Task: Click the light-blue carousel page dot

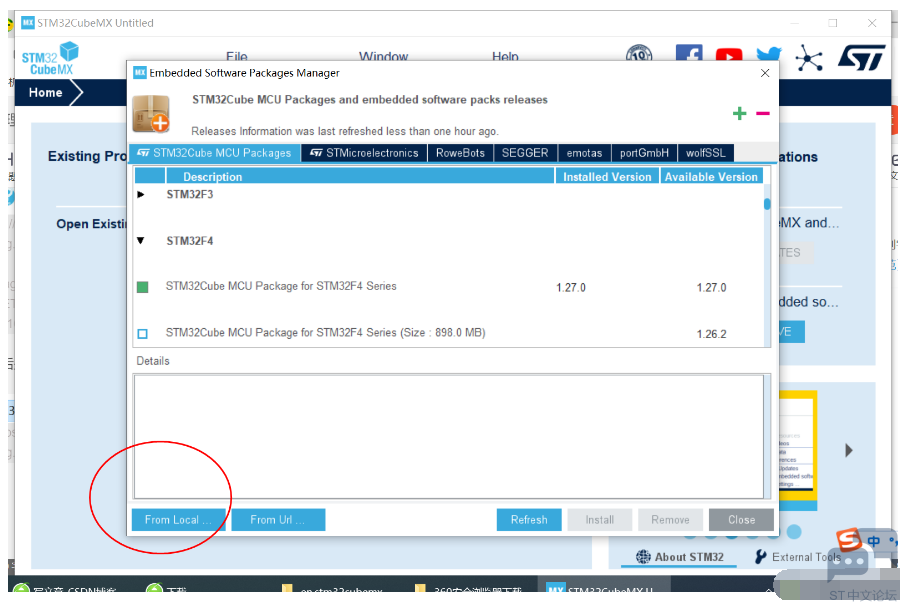Action: point(794,531)
